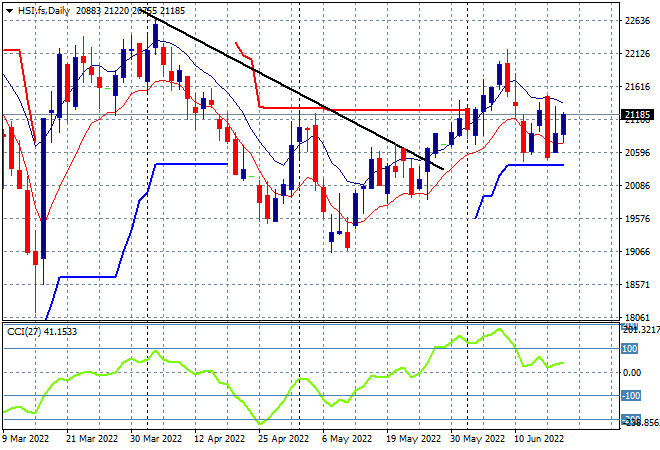Viewport: 660px width, 450px height.
Task: Select the 21 Mar 2022 date label
Action: point(92,439)
